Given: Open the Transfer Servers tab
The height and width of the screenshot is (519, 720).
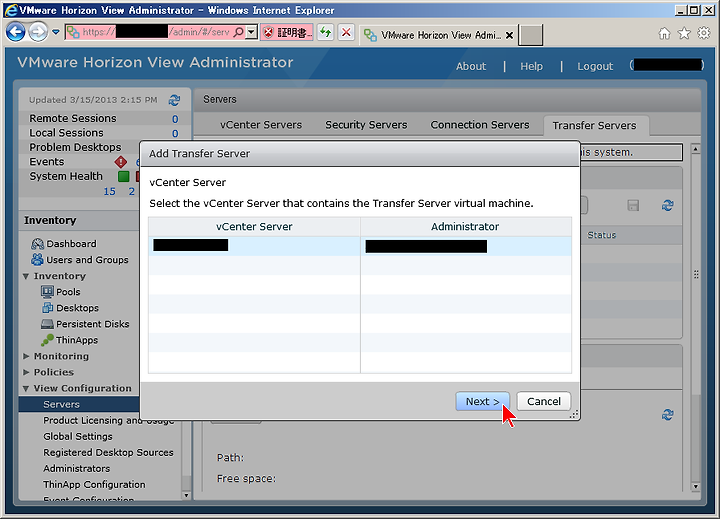Looking at the screenshot, I should pyautogui.click(x=595, y=125).
